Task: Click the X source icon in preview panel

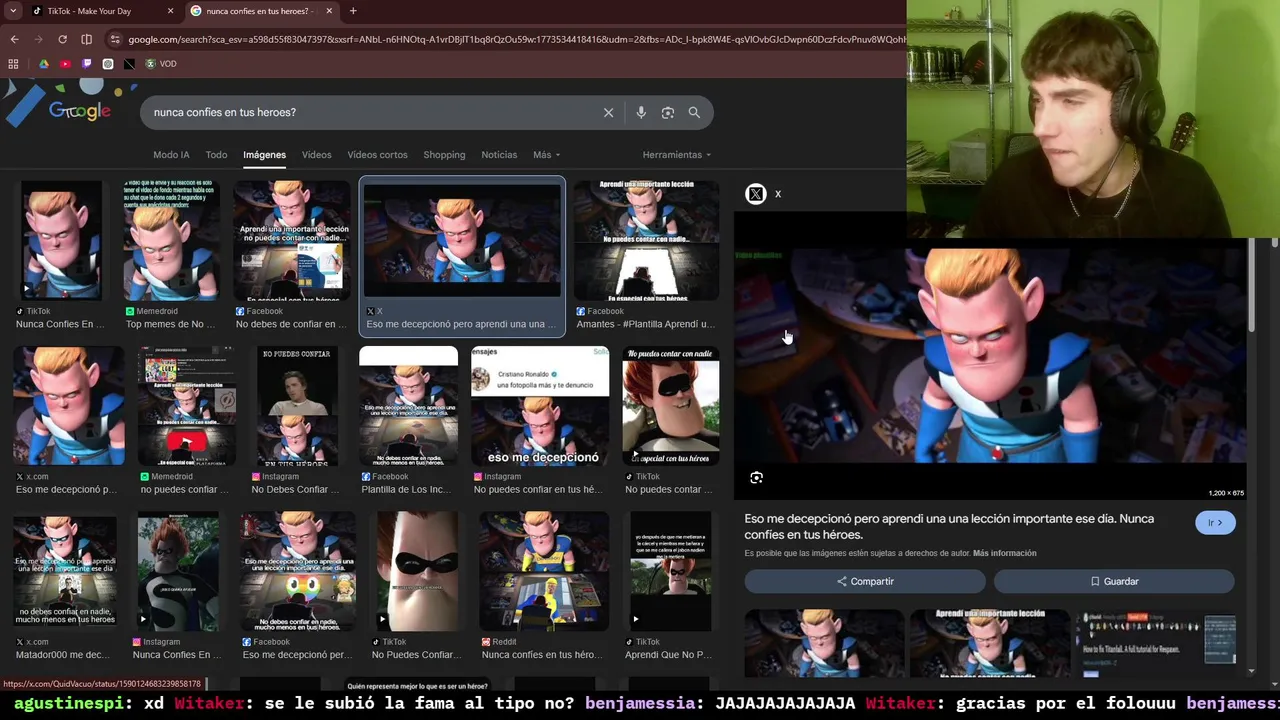Action: point(756,194)
